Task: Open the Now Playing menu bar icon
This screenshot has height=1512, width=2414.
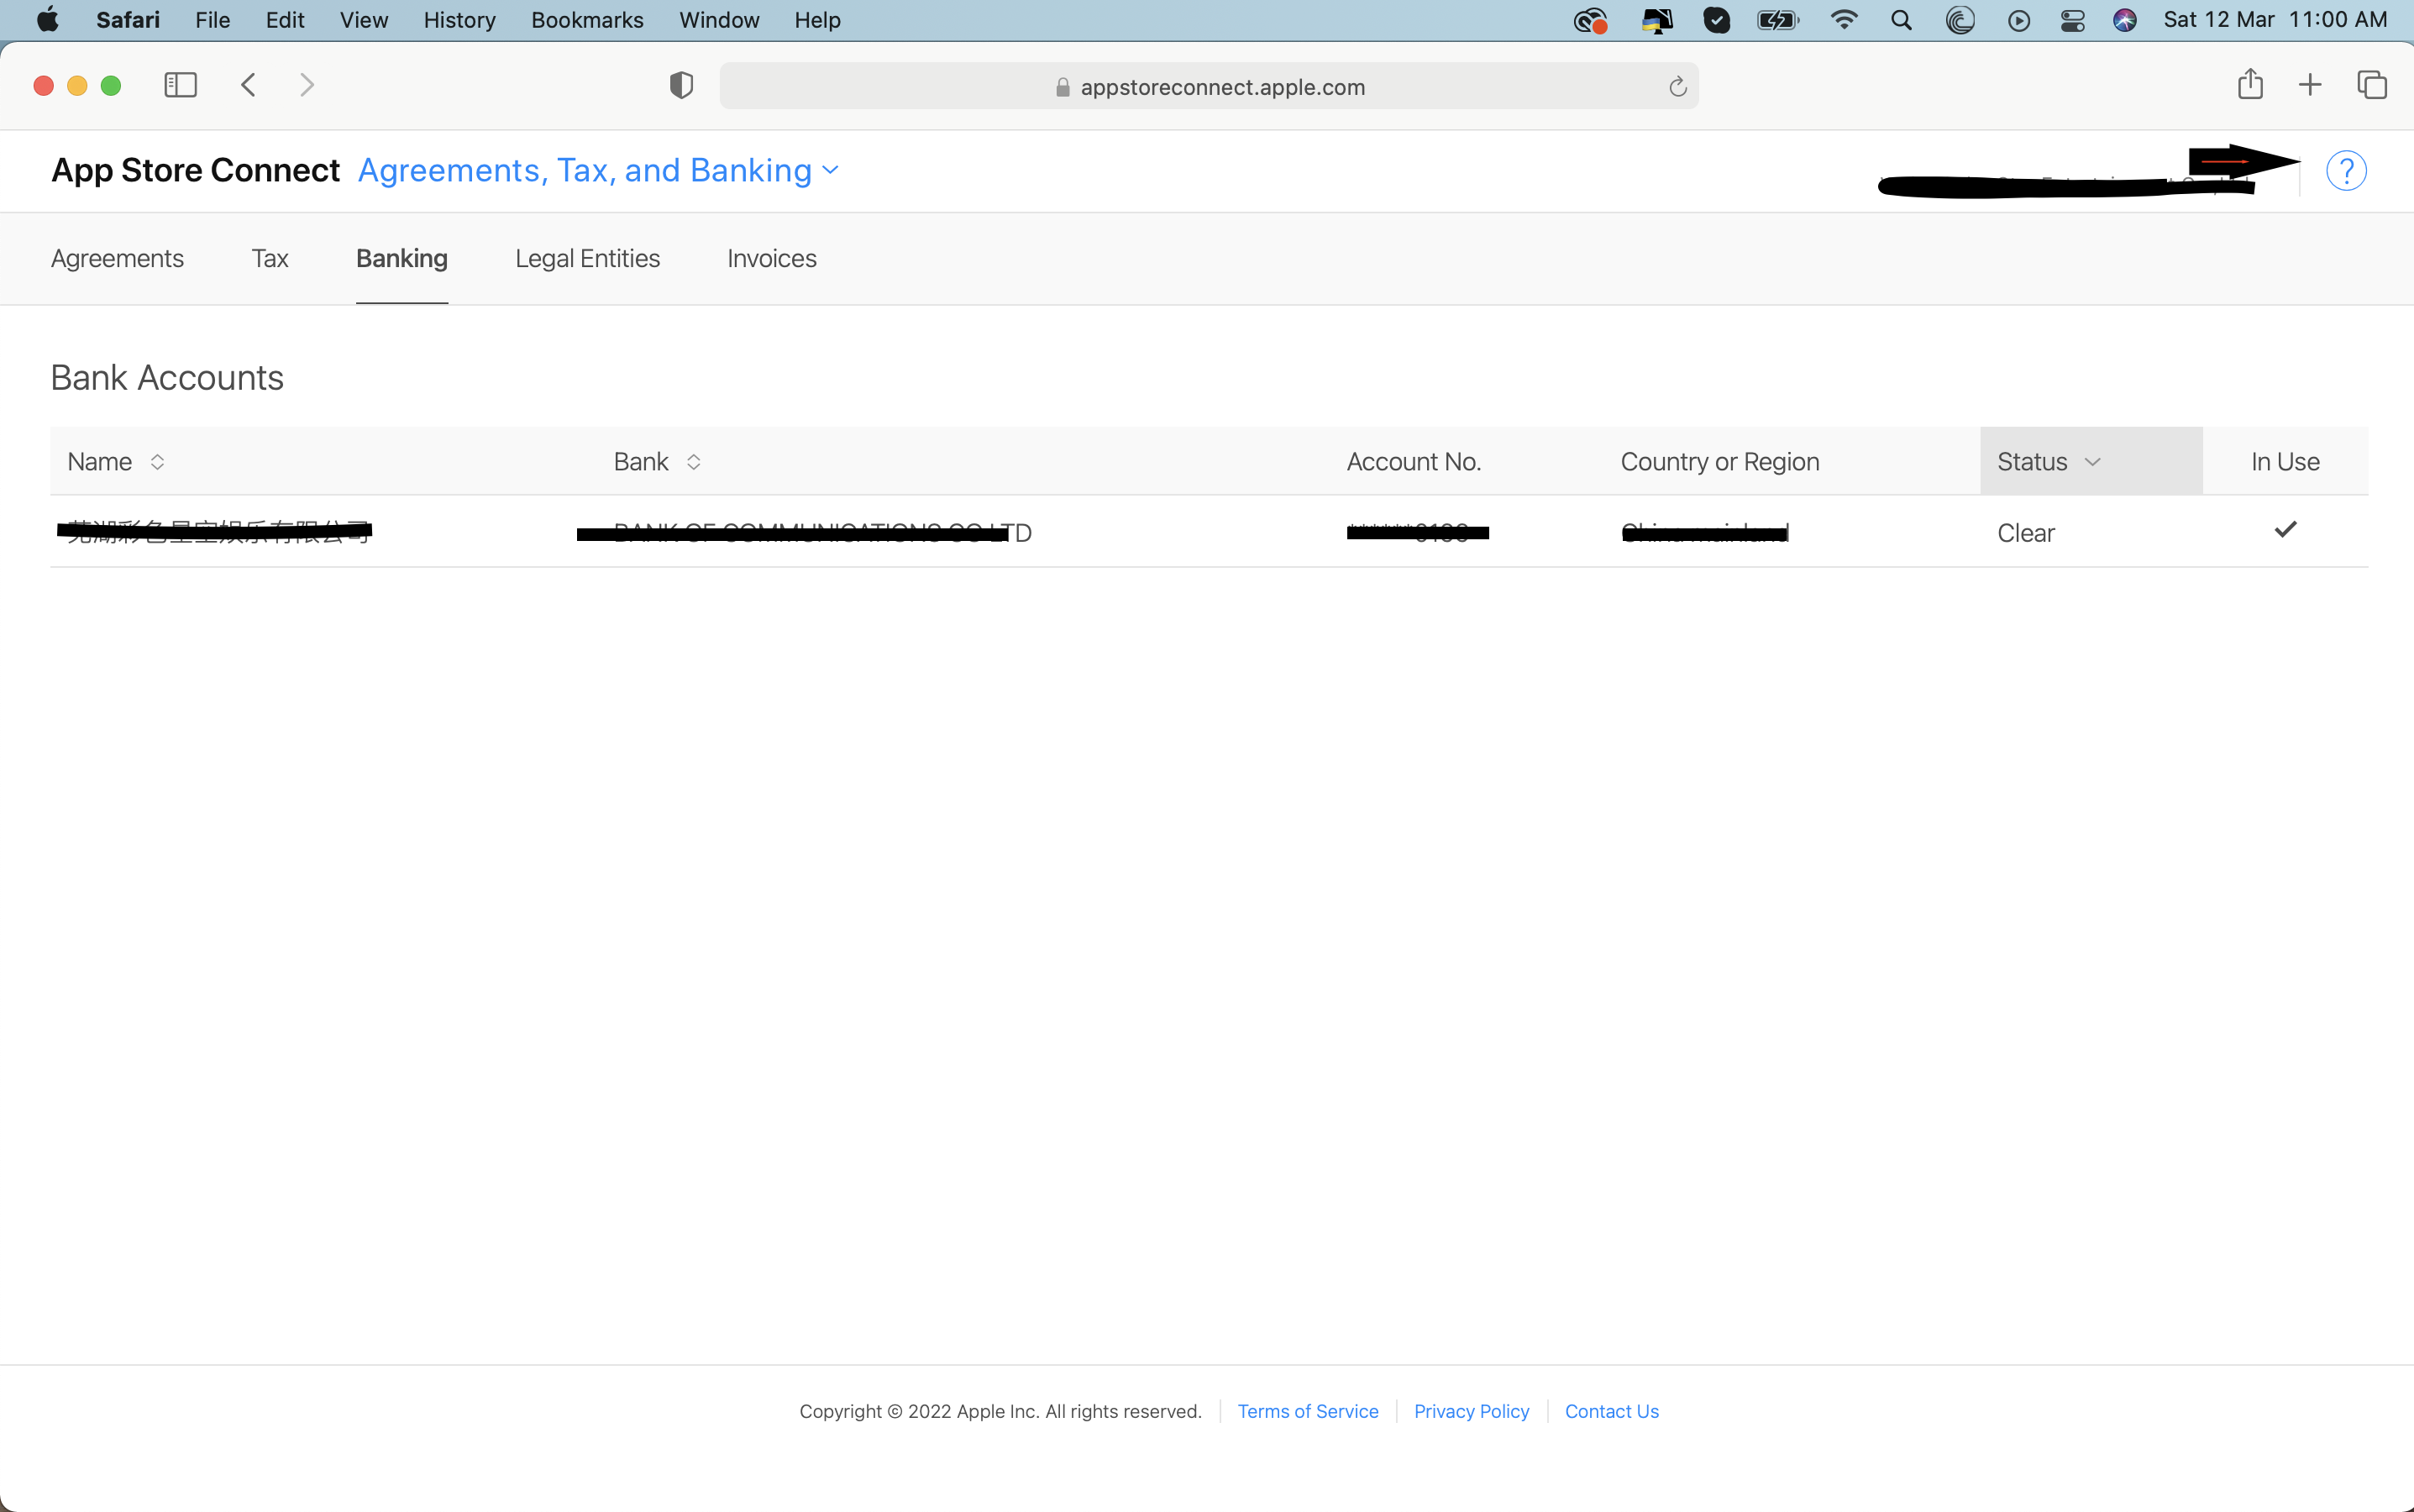Action: coord(2019,20)
